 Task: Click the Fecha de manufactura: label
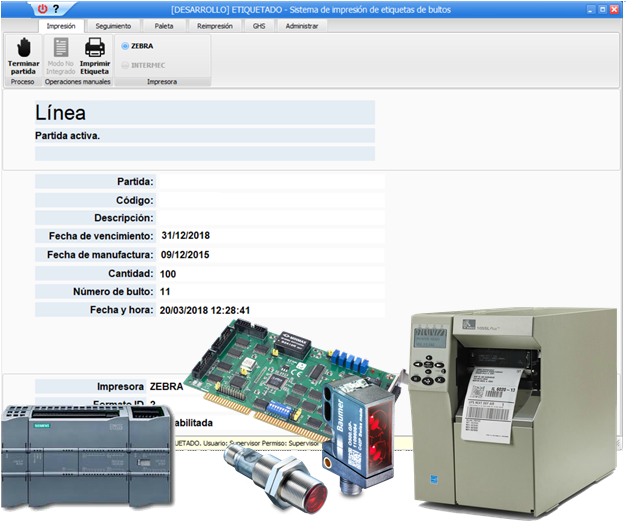pyautogui.click(x=100, y=255)
